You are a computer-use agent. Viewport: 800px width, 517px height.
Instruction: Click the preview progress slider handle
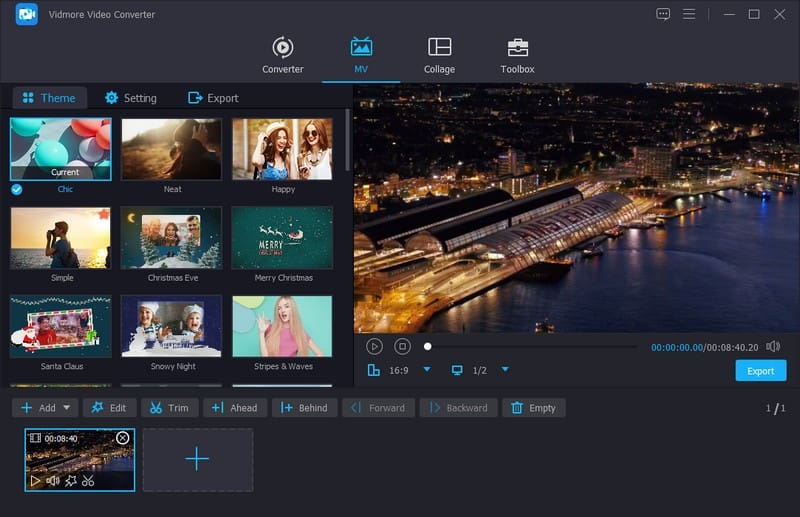pyautogui.click(x=428, y=347)
